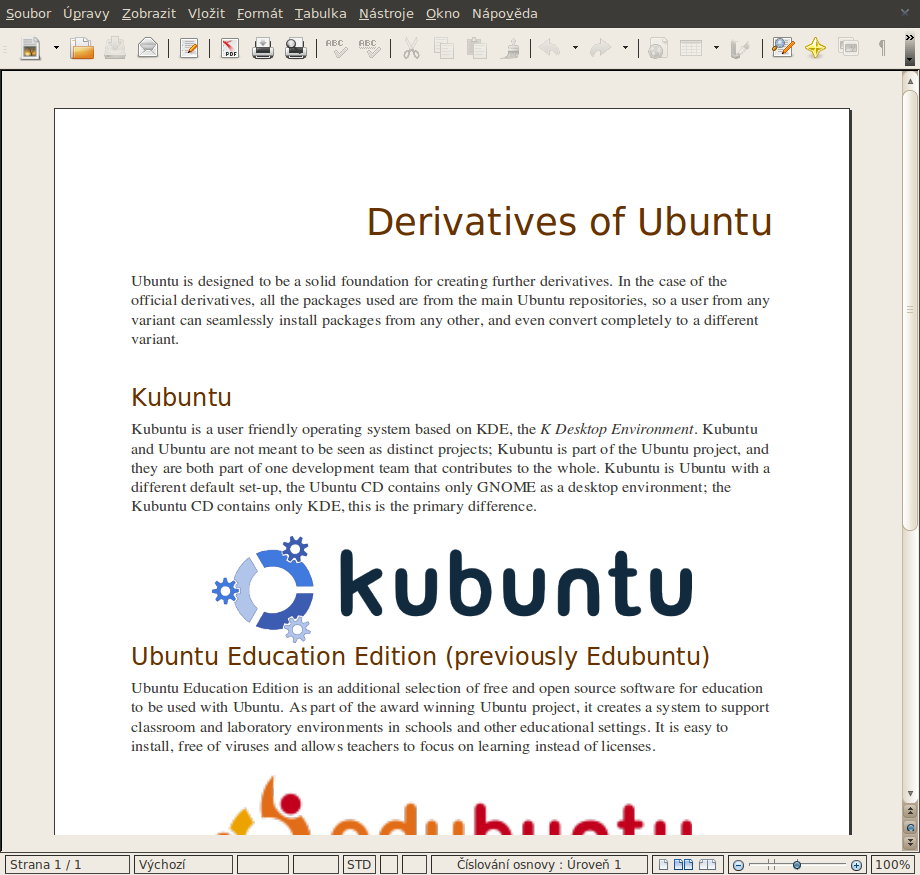Toggle the STD selection mode field
The image size is (920, 875).
tap(359, 864)
